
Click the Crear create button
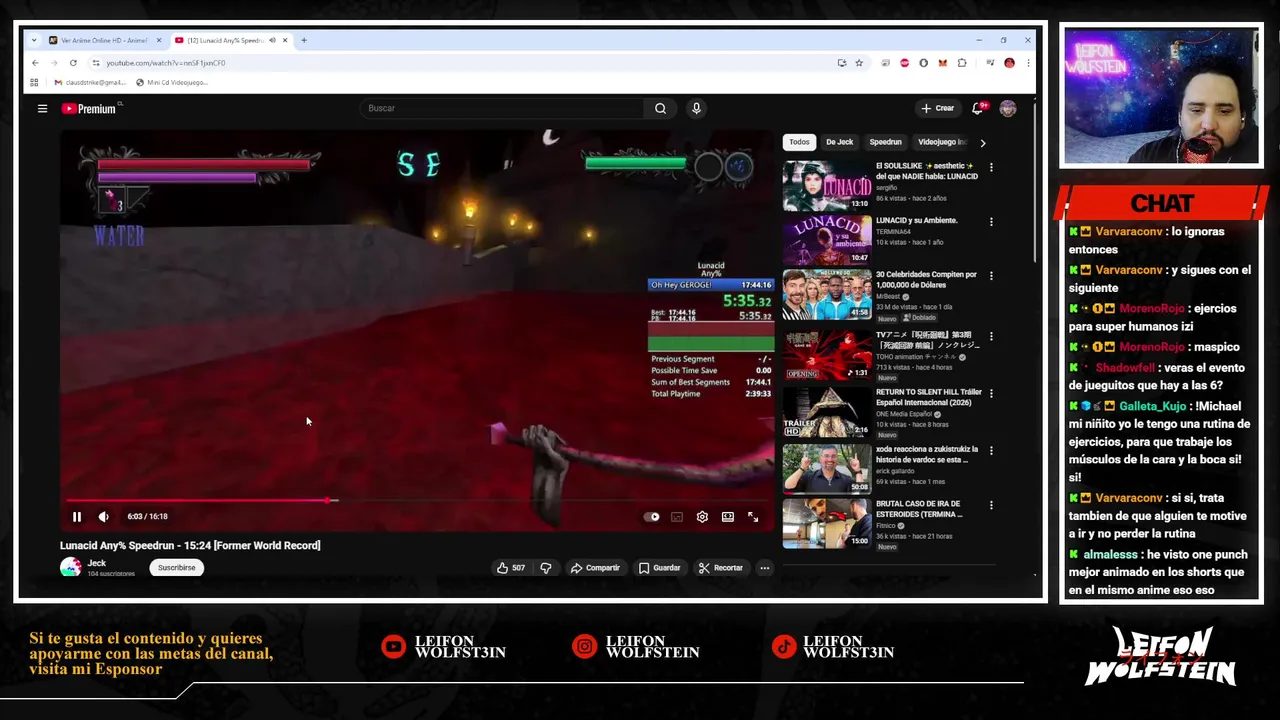[x=938, y=108]
